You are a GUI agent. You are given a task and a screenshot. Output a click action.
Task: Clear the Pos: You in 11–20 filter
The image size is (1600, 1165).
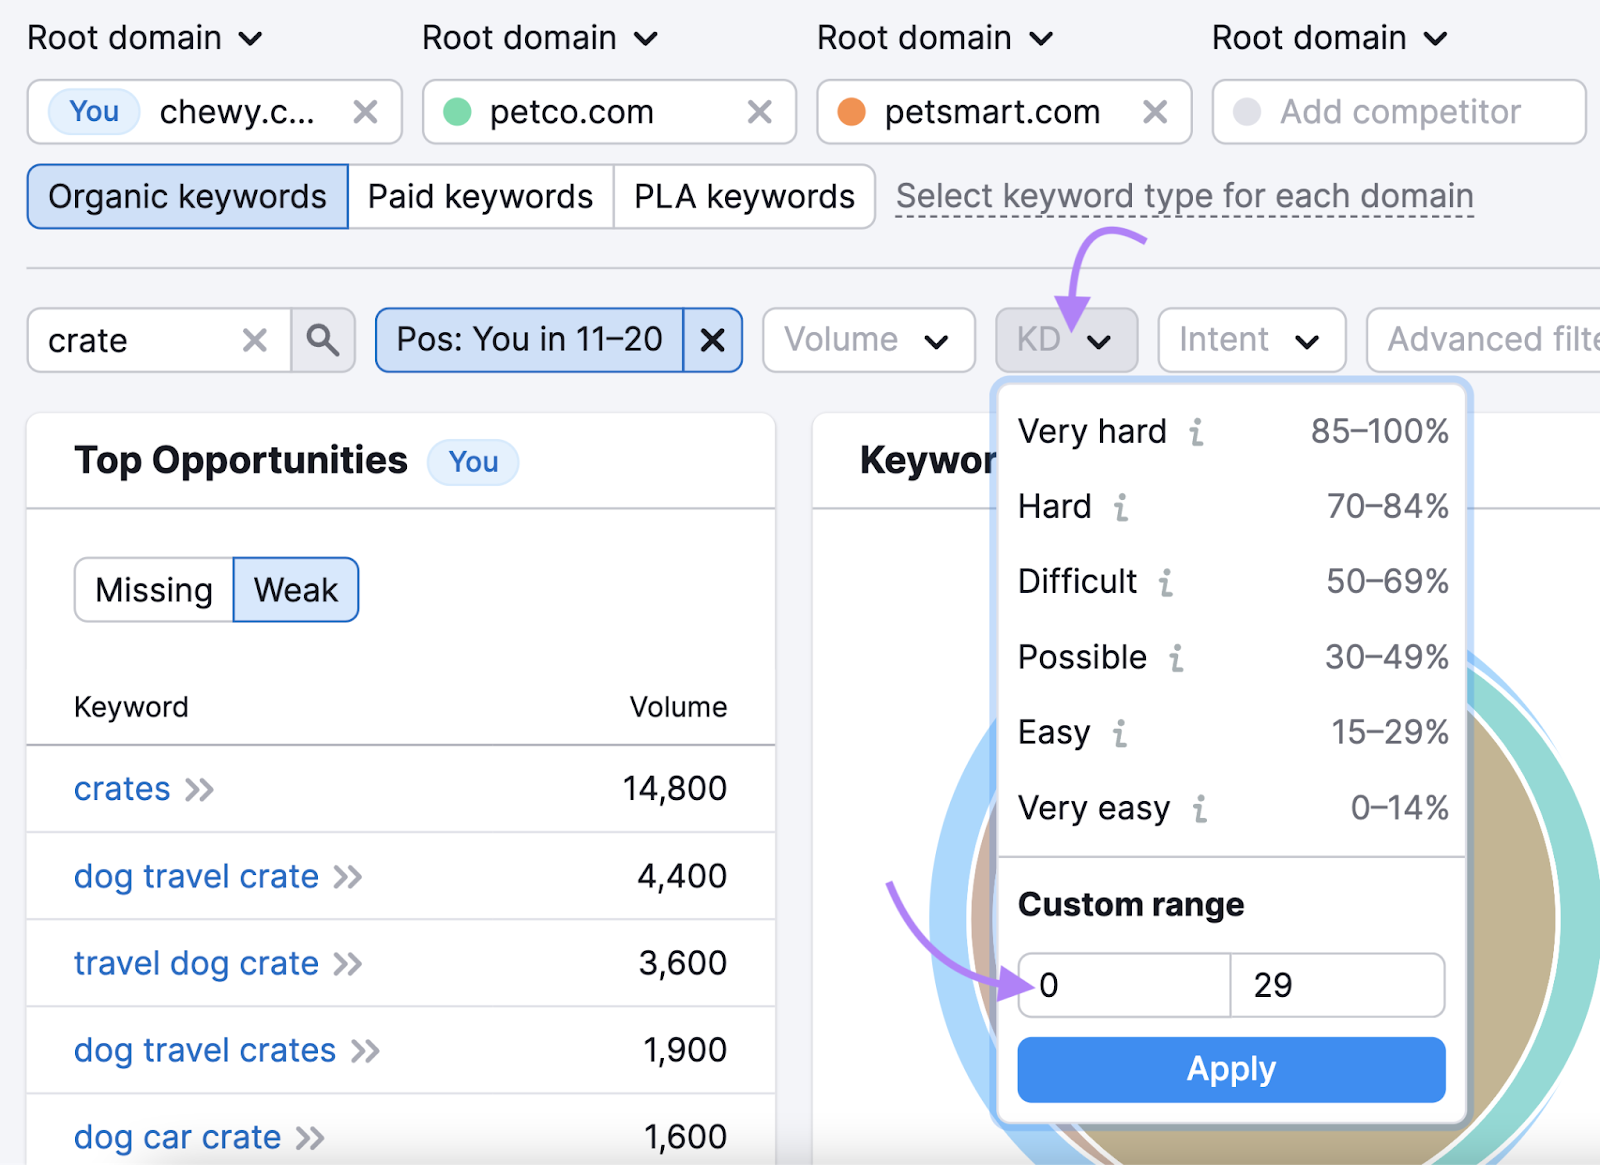pyautogui.click(x=712, y=340)
